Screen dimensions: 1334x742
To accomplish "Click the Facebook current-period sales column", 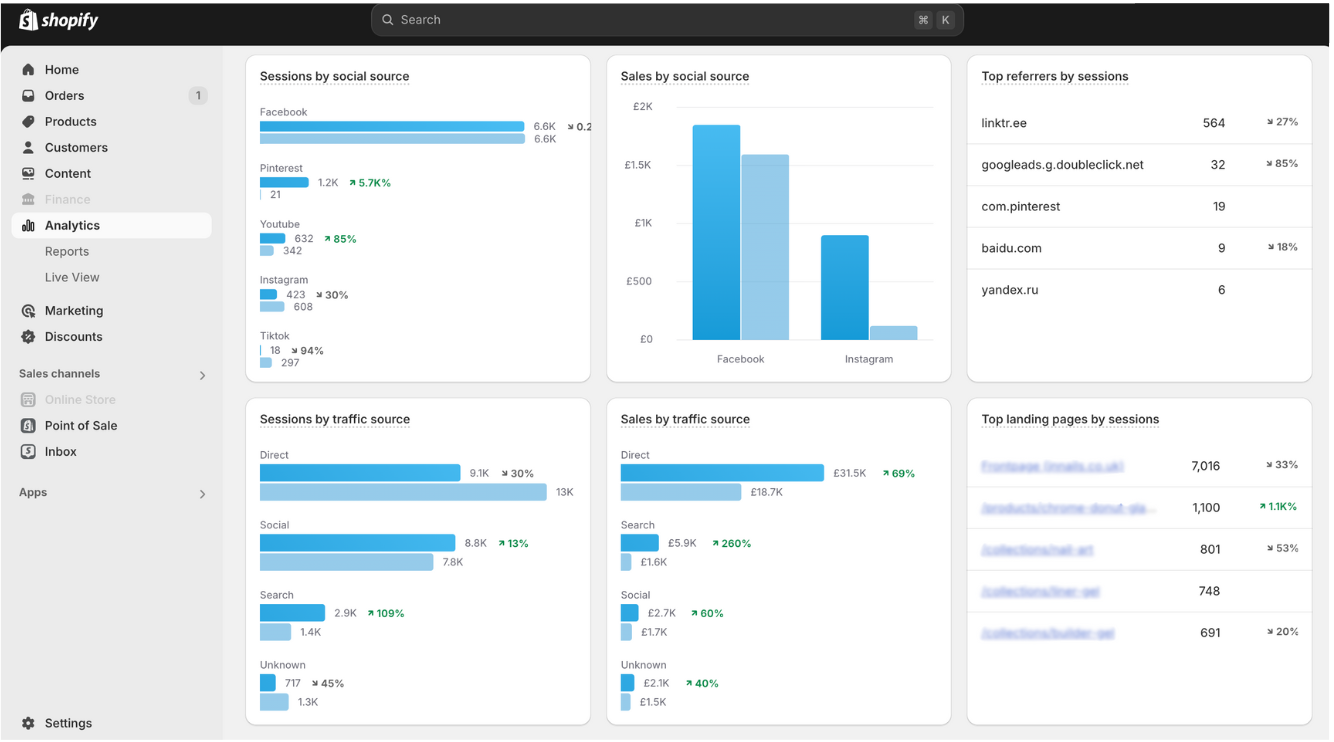I will click(x=716, y=233).
